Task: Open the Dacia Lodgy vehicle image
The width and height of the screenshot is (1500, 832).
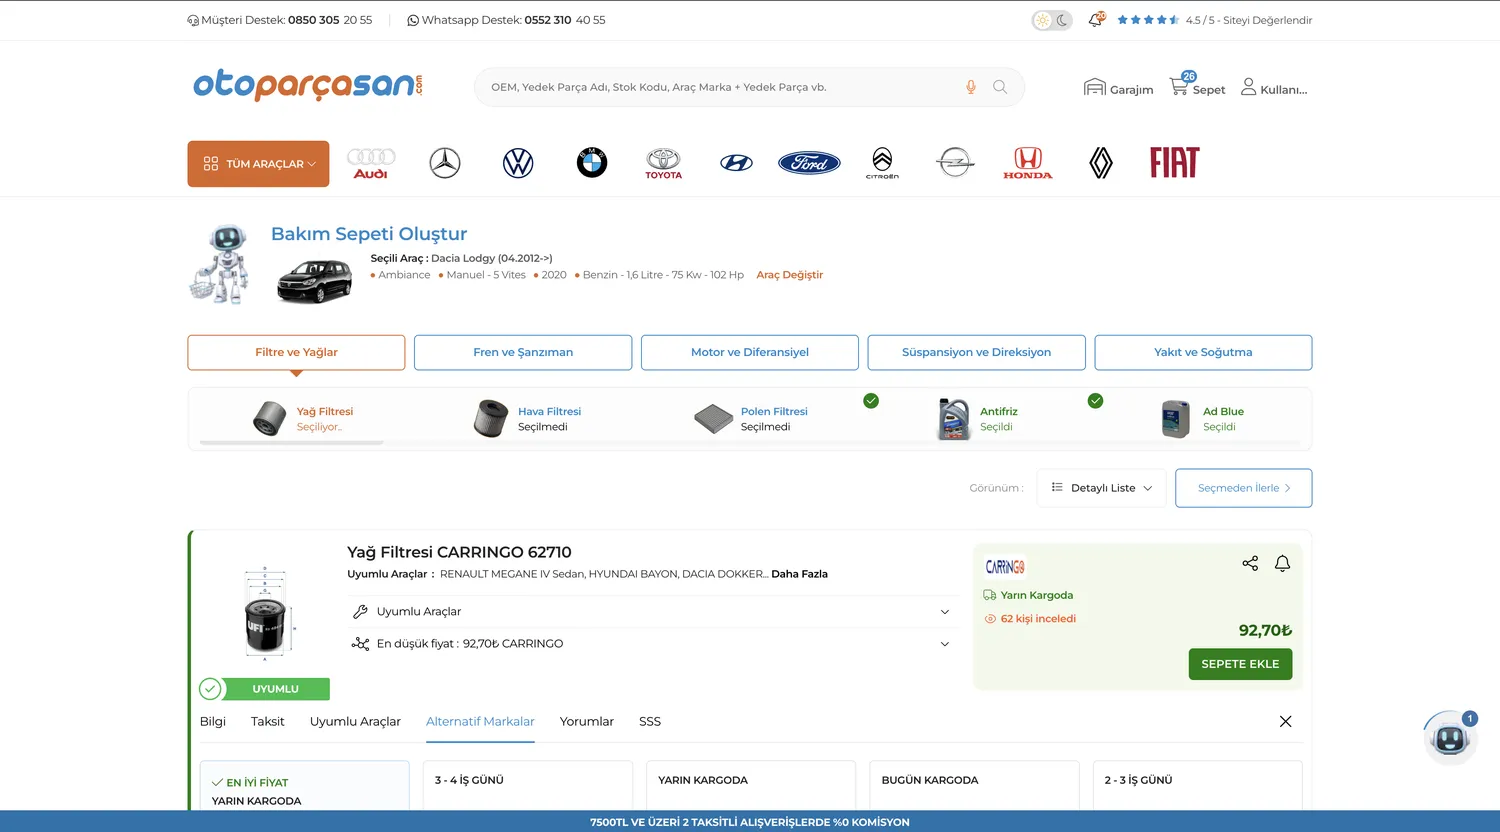Action: [x=314, y=281]
